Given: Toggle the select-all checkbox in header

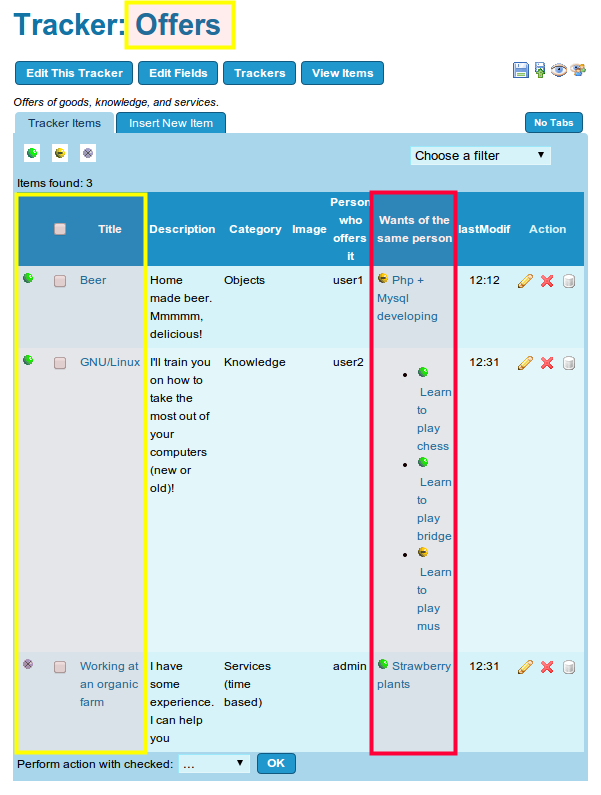Looking at the screenshot, I should pos(60,229).
